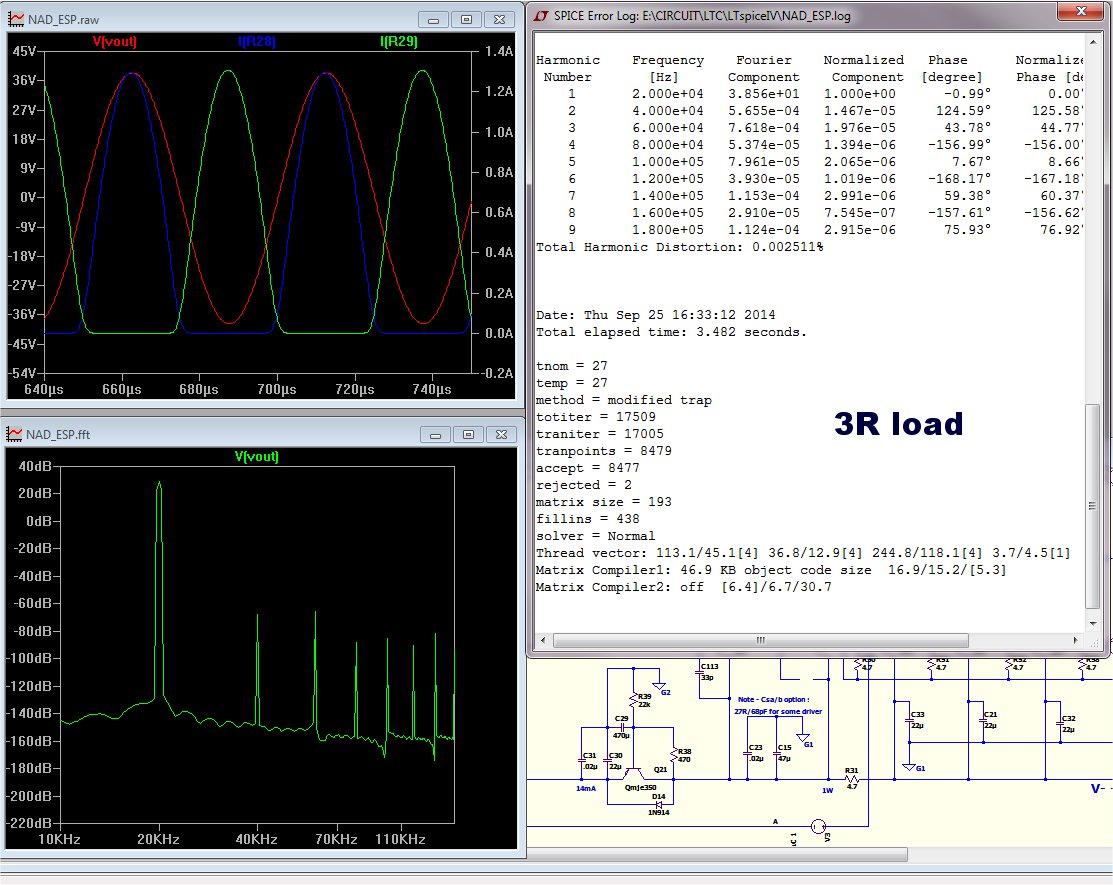
Task: Close the SPICE Error Log window
Action: coord(1081,11)
